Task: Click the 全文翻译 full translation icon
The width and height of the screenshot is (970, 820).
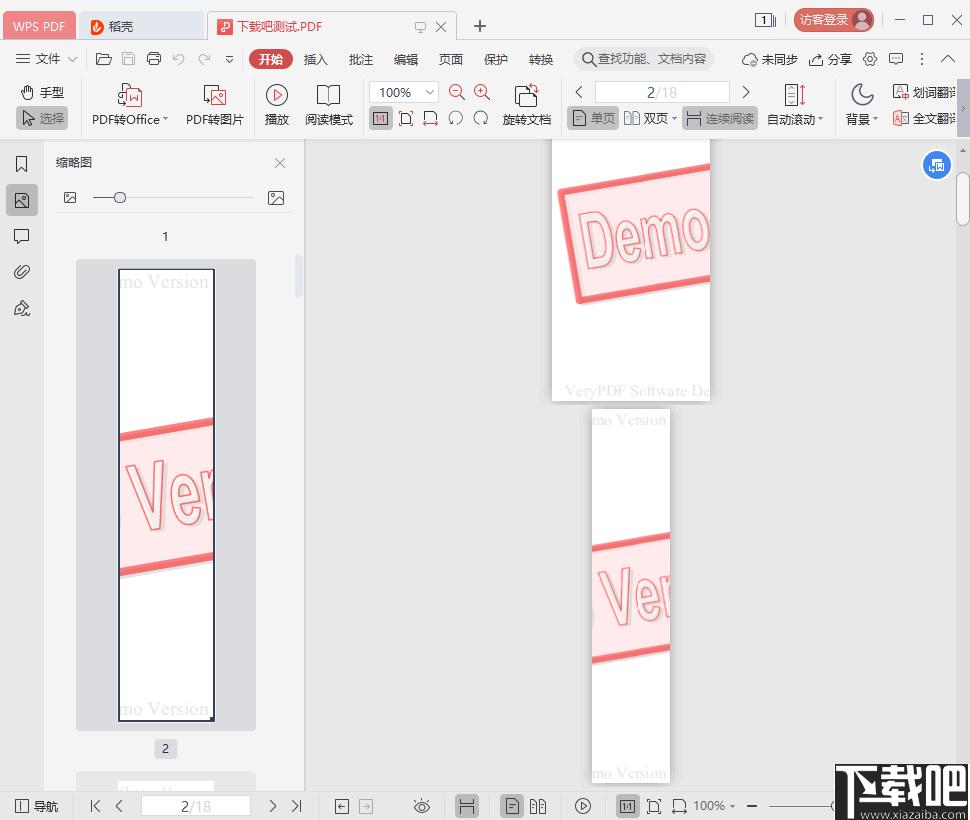Action: point(901,118)
